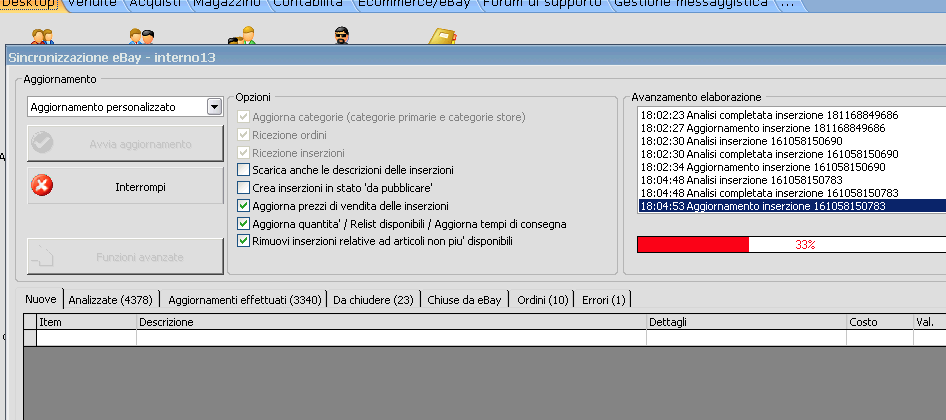
Task: Open the Magazzino top tab
Action: [x=227, y=4]
